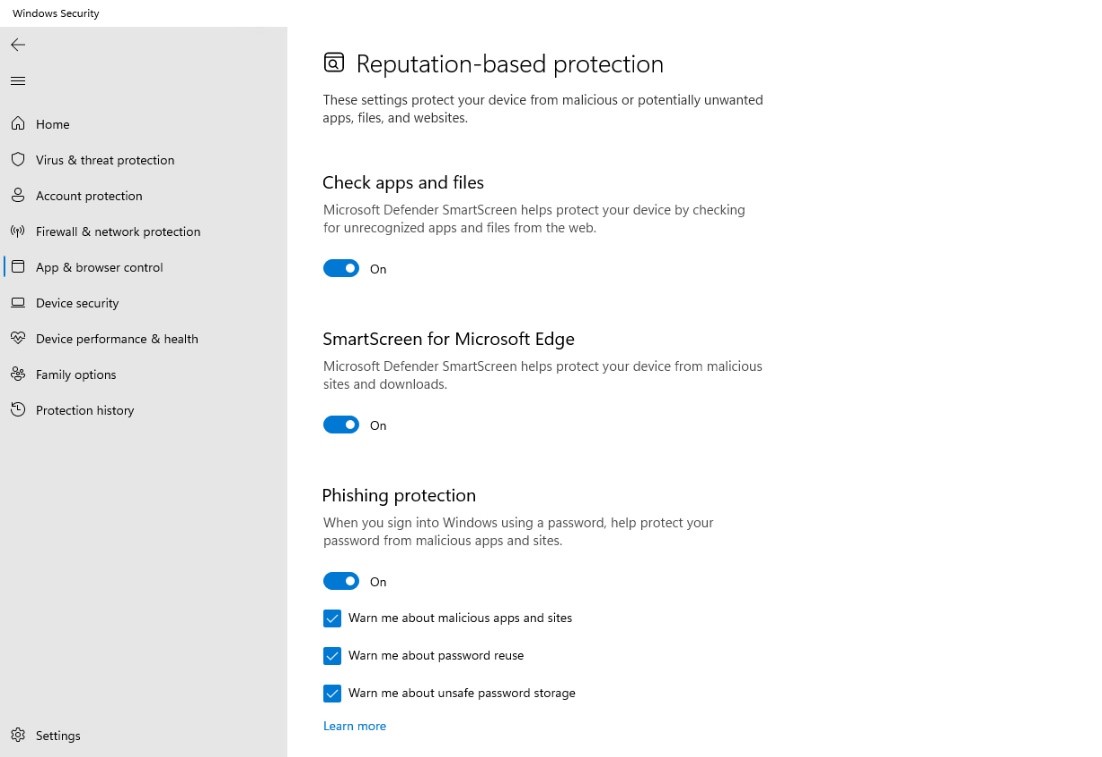This screenshot has height=757, width=1102.
Task: Uncheck Warn me about password reuse
Action: (332, 656)
